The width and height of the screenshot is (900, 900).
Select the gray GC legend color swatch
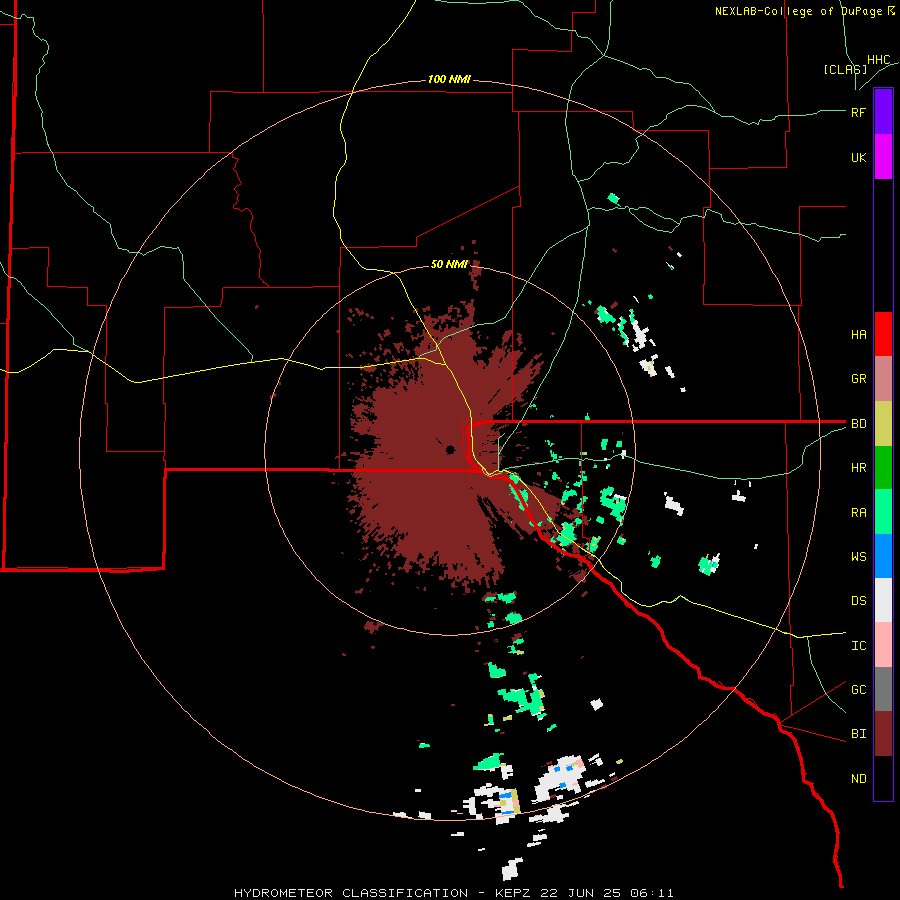pos(883,689)
